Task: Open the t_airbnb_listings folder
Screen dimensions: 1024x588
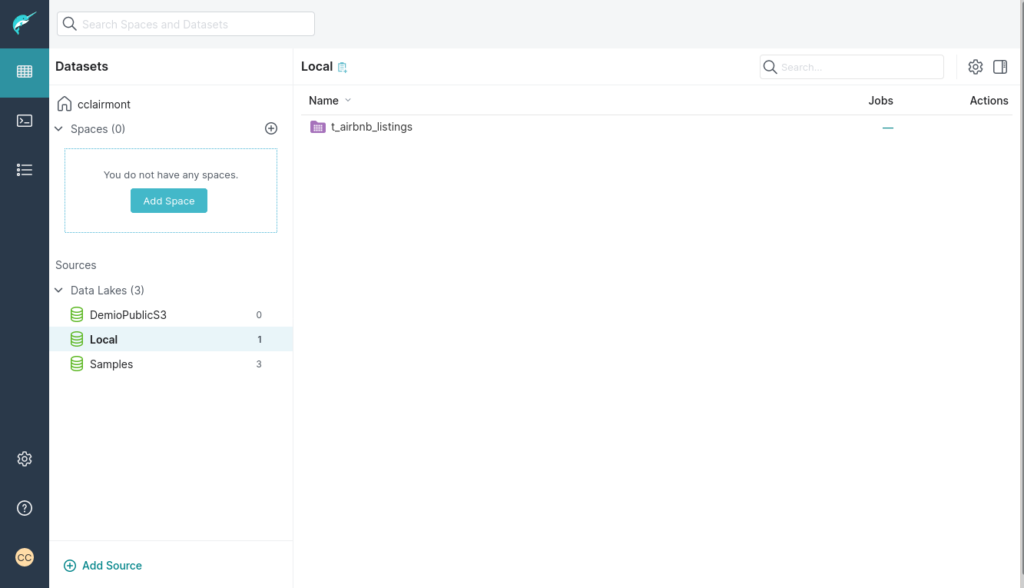Action: point(371,127)
